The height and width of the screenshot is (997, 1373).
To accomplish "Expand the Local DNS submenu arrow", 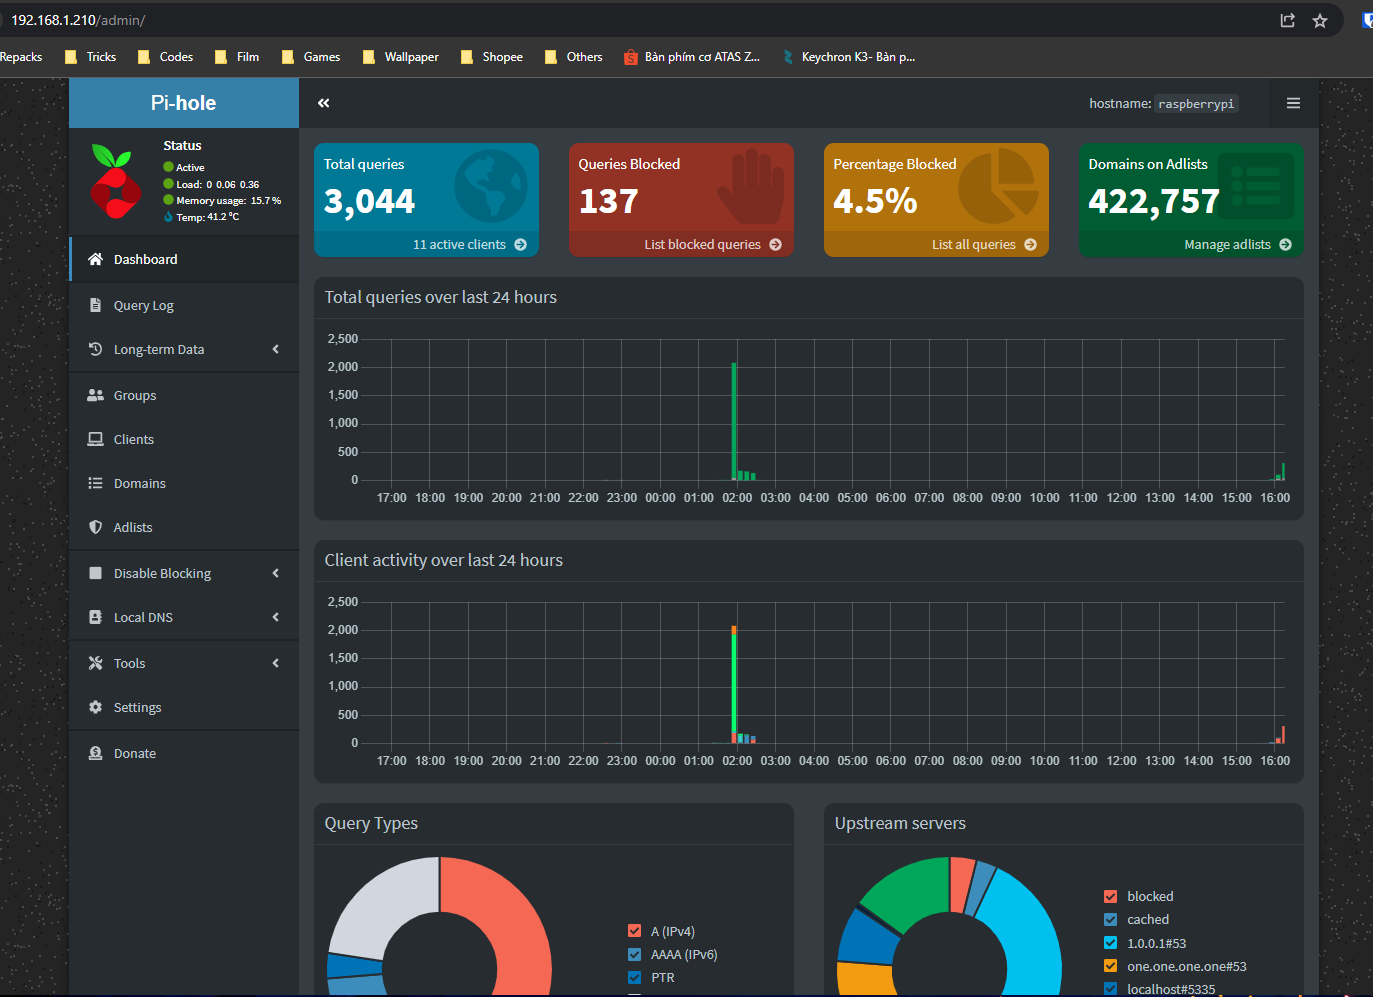I will pos(275,617).
